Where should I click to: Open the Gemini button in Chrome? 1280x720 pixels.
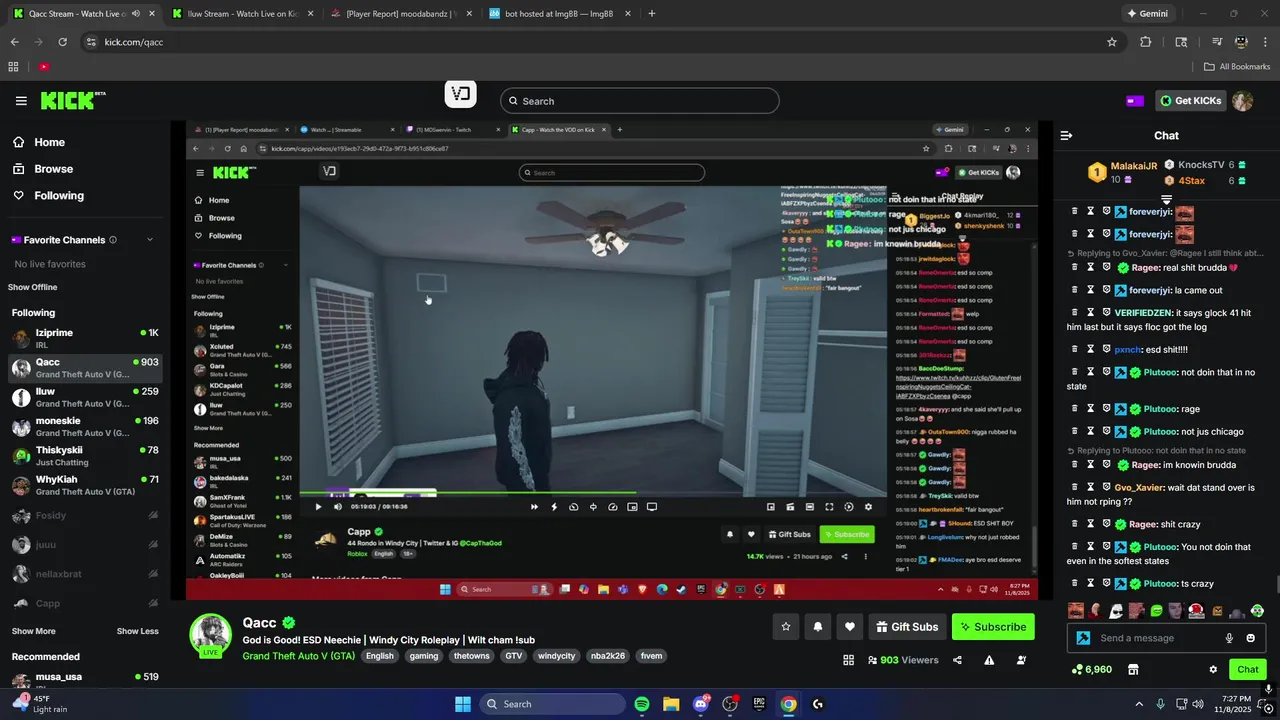pyautogui.click(x=1147, y=14)
